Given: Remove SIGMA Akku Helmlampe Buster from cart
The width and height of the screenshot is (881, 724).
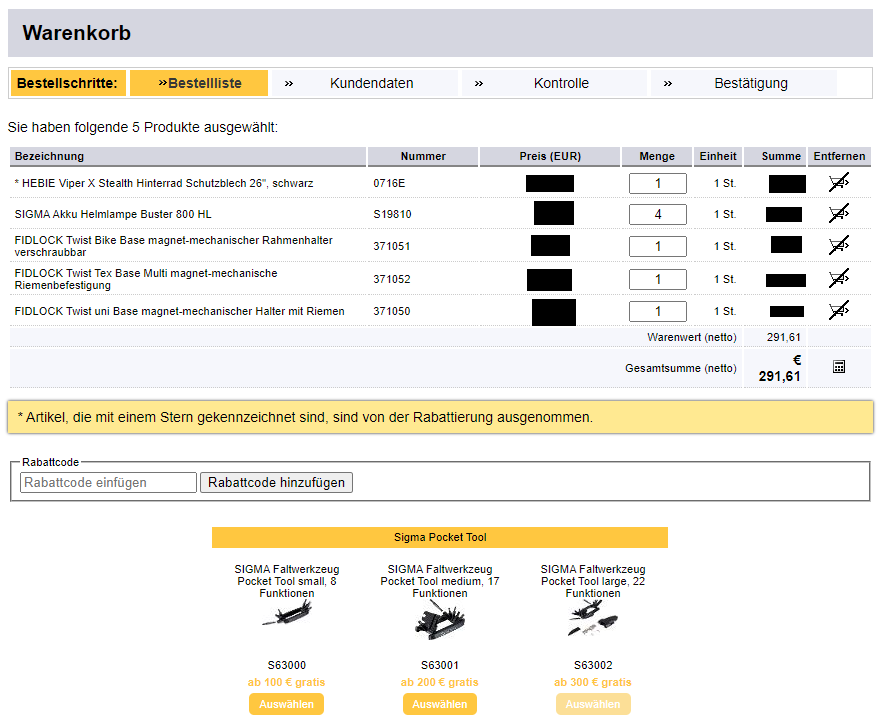Looking at the screenshot, I should tap(838, 213).
